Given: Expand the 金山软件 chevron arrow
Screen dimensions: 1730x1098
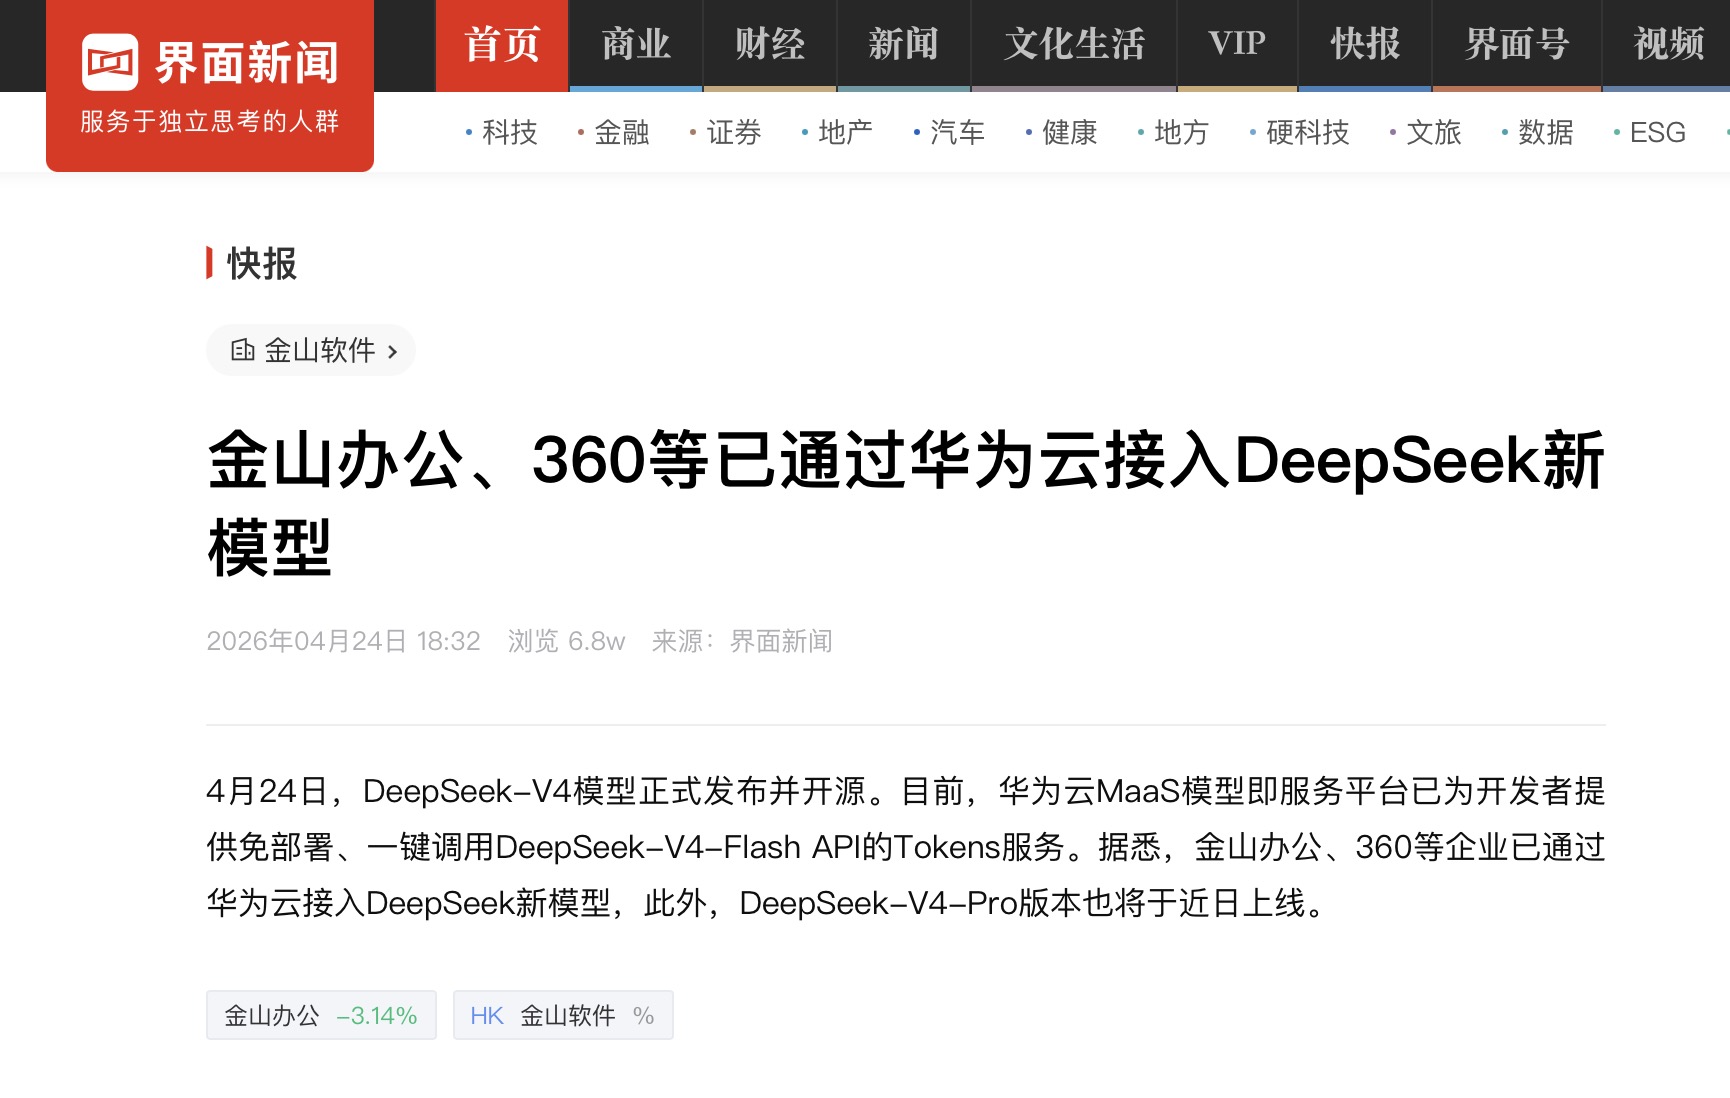Looking at the screenshot, I should (392, 352).
